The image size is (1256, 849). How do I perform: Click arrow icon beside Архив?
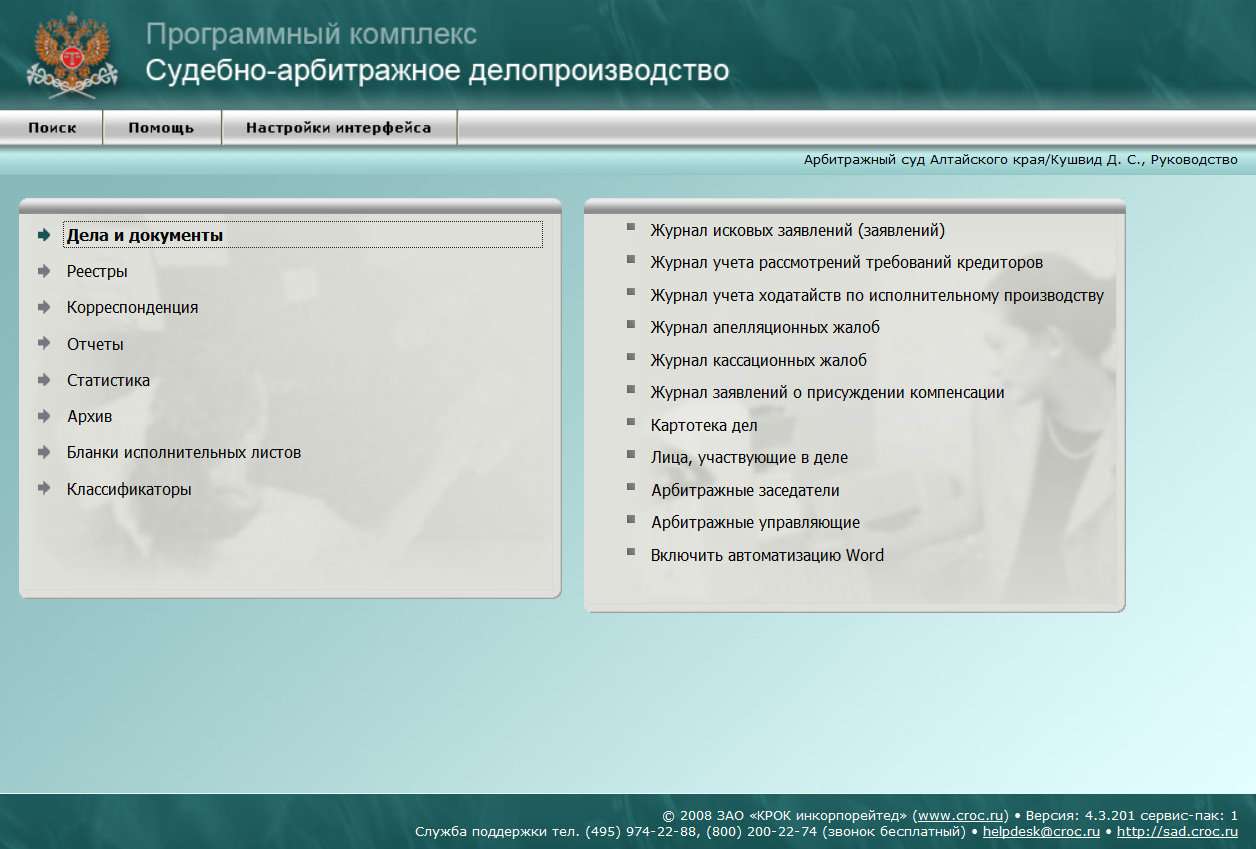coord(44,416)
